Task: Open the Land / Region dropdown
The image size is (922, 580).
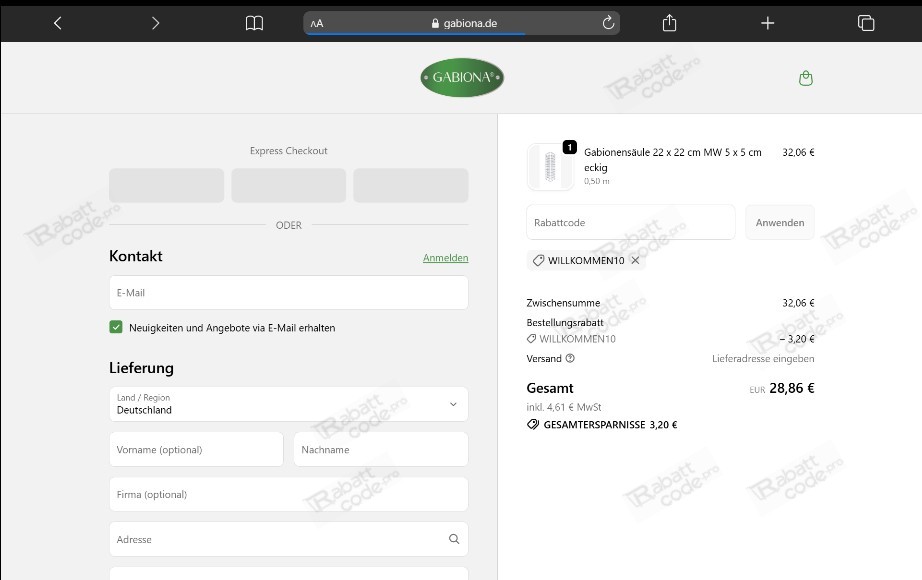Action: [x=289, y=404]
